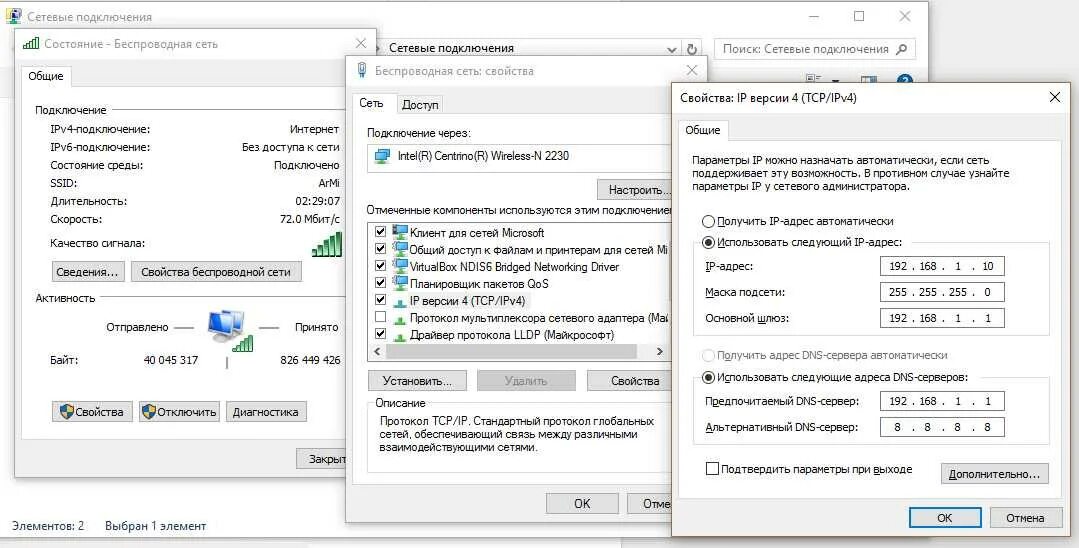This screenshot has height=548, width=1079.
Task: Click Свойства button below component list
Action: [x=630, y=381]
